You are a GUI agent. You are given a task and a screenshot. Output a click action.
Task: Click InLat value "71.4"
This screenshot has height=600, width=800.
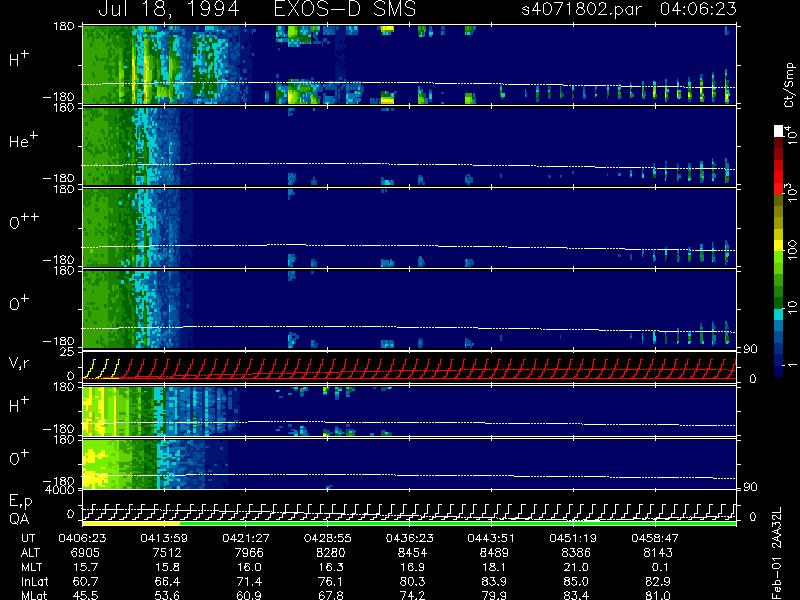(249, 581)
